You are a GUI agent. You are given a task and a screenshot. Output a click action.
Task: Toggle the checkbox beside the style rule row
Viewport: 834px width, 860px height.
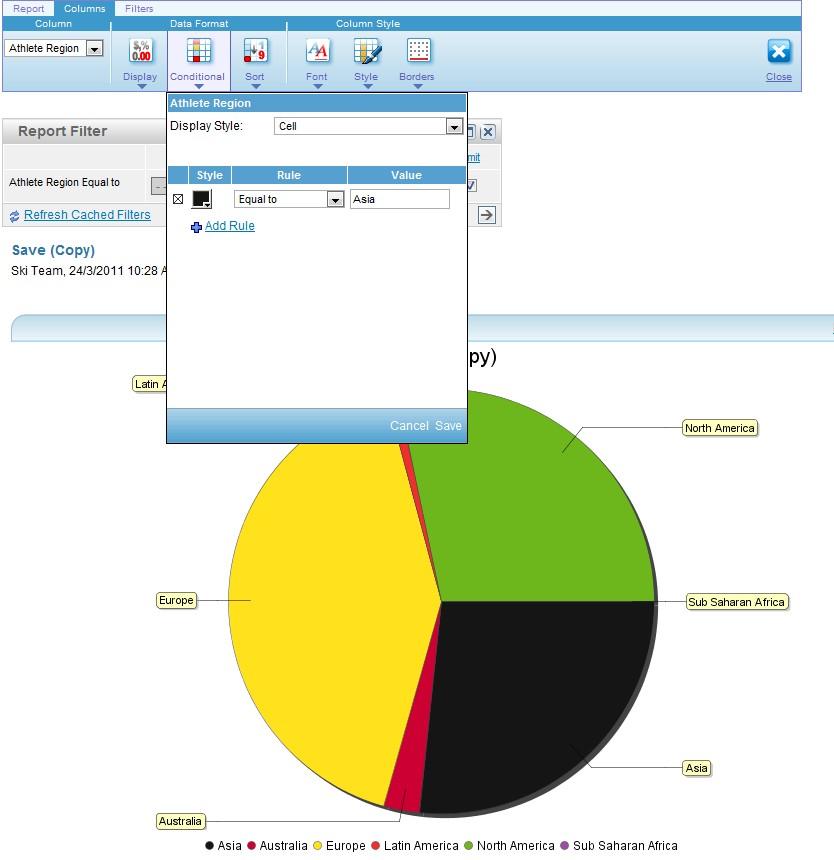pyautogui.click(x=178, y=199)
